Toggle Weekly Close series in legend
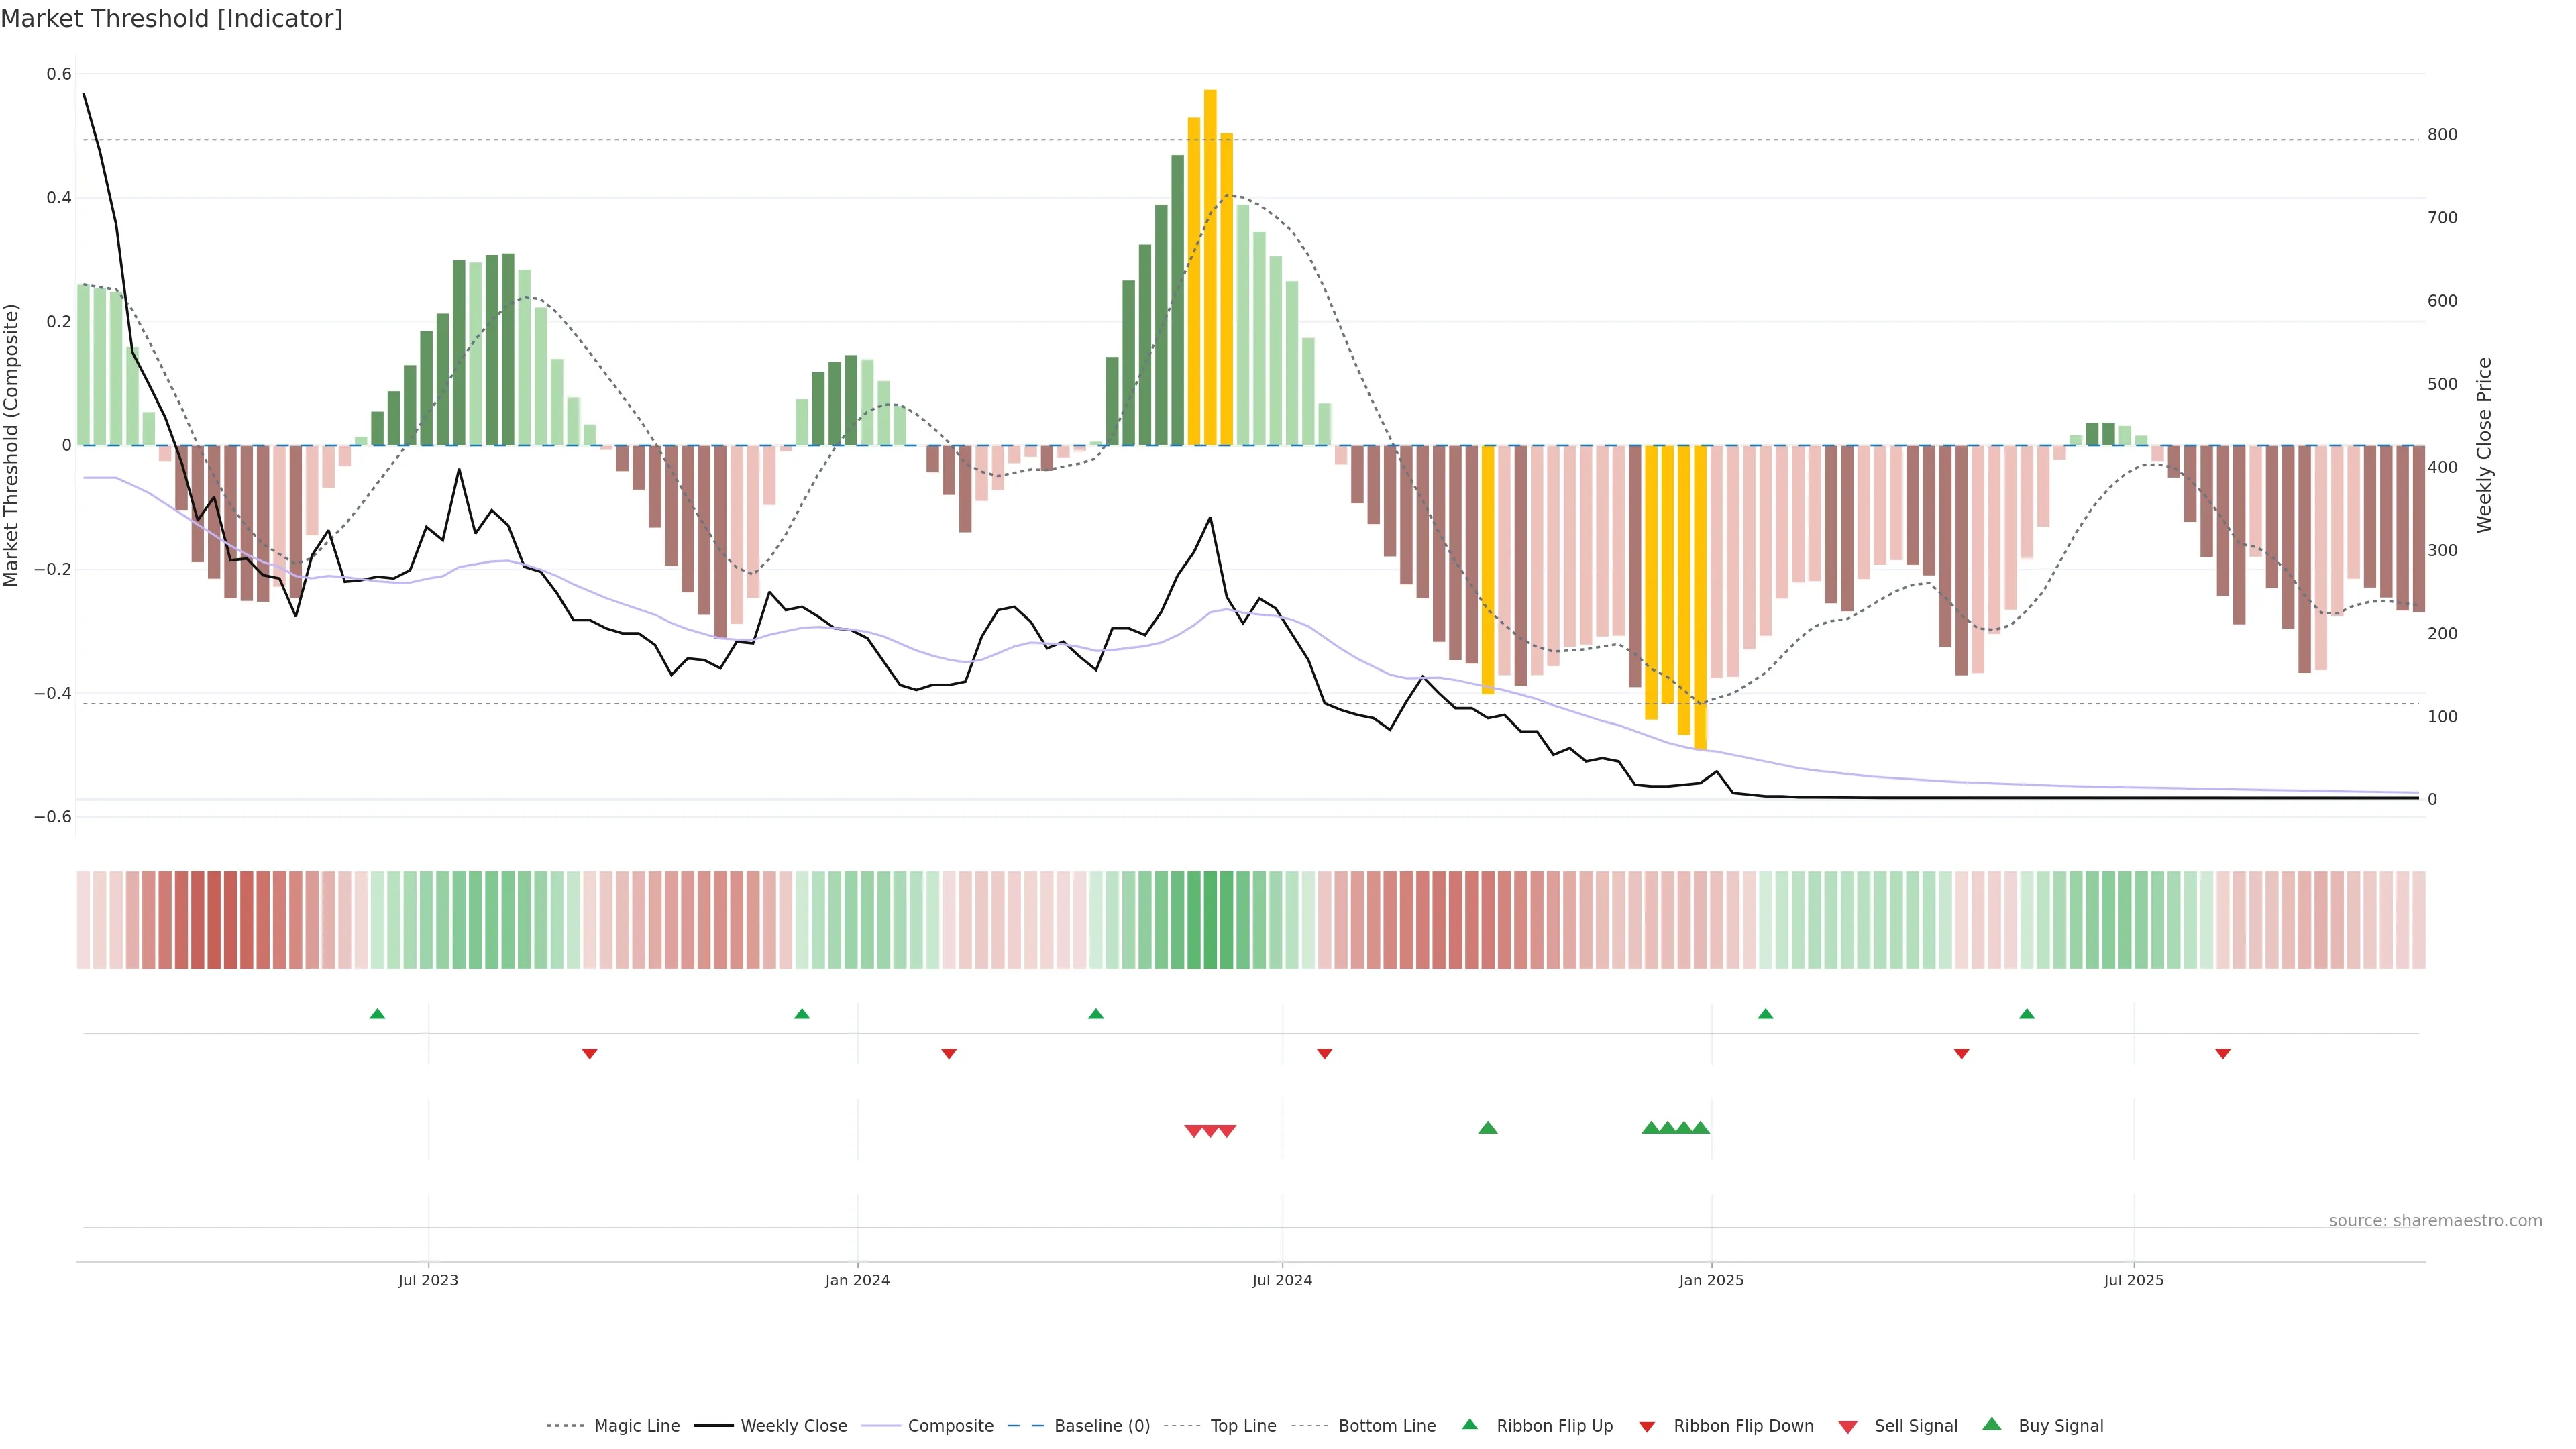 click(793, 1426)
